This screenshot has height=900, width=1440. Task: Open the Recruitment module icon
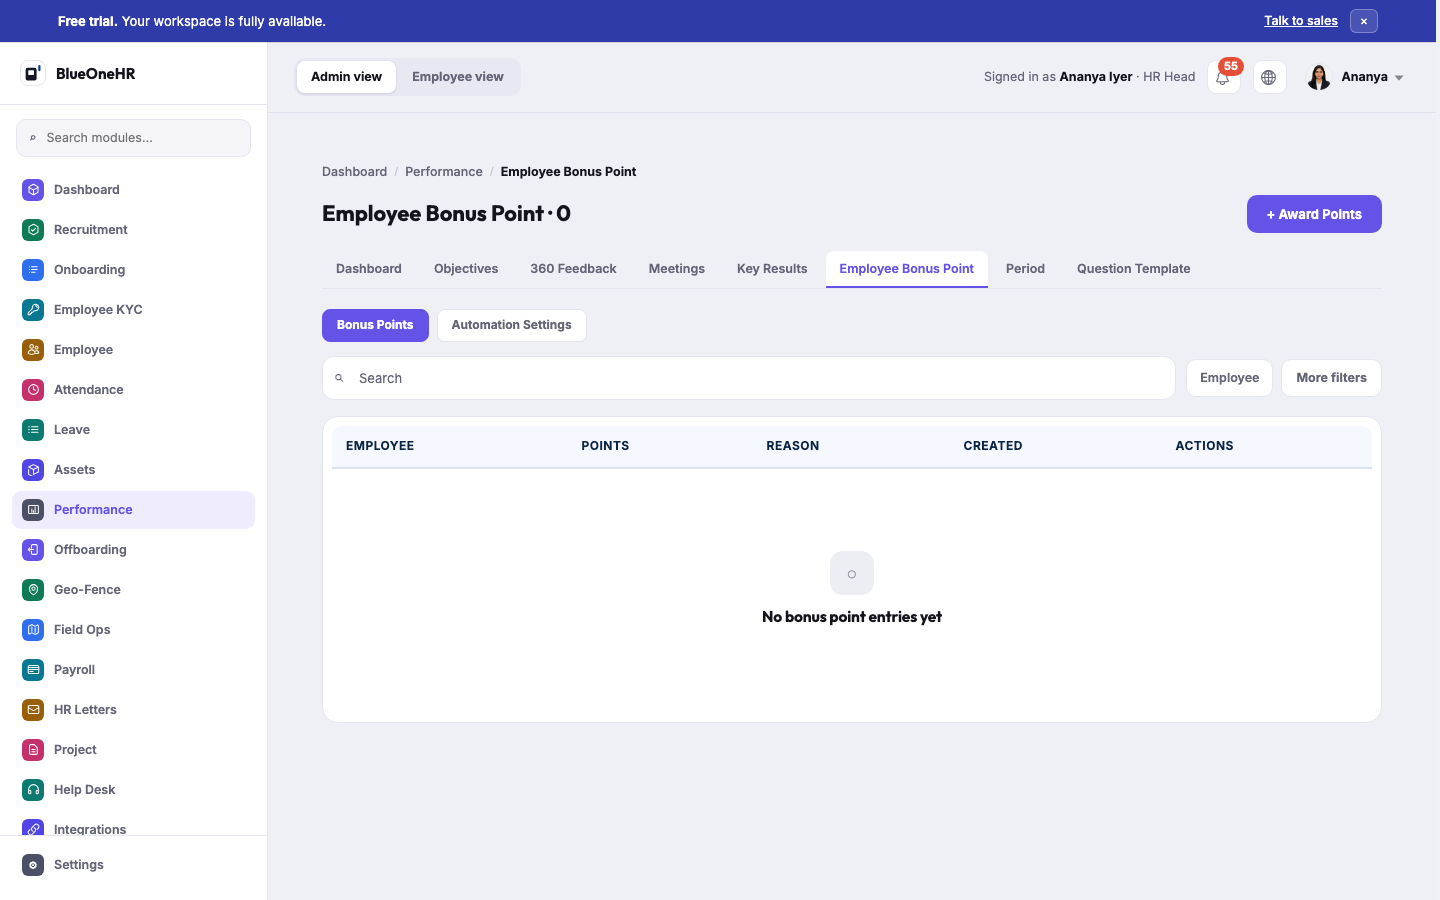[33, 229]
